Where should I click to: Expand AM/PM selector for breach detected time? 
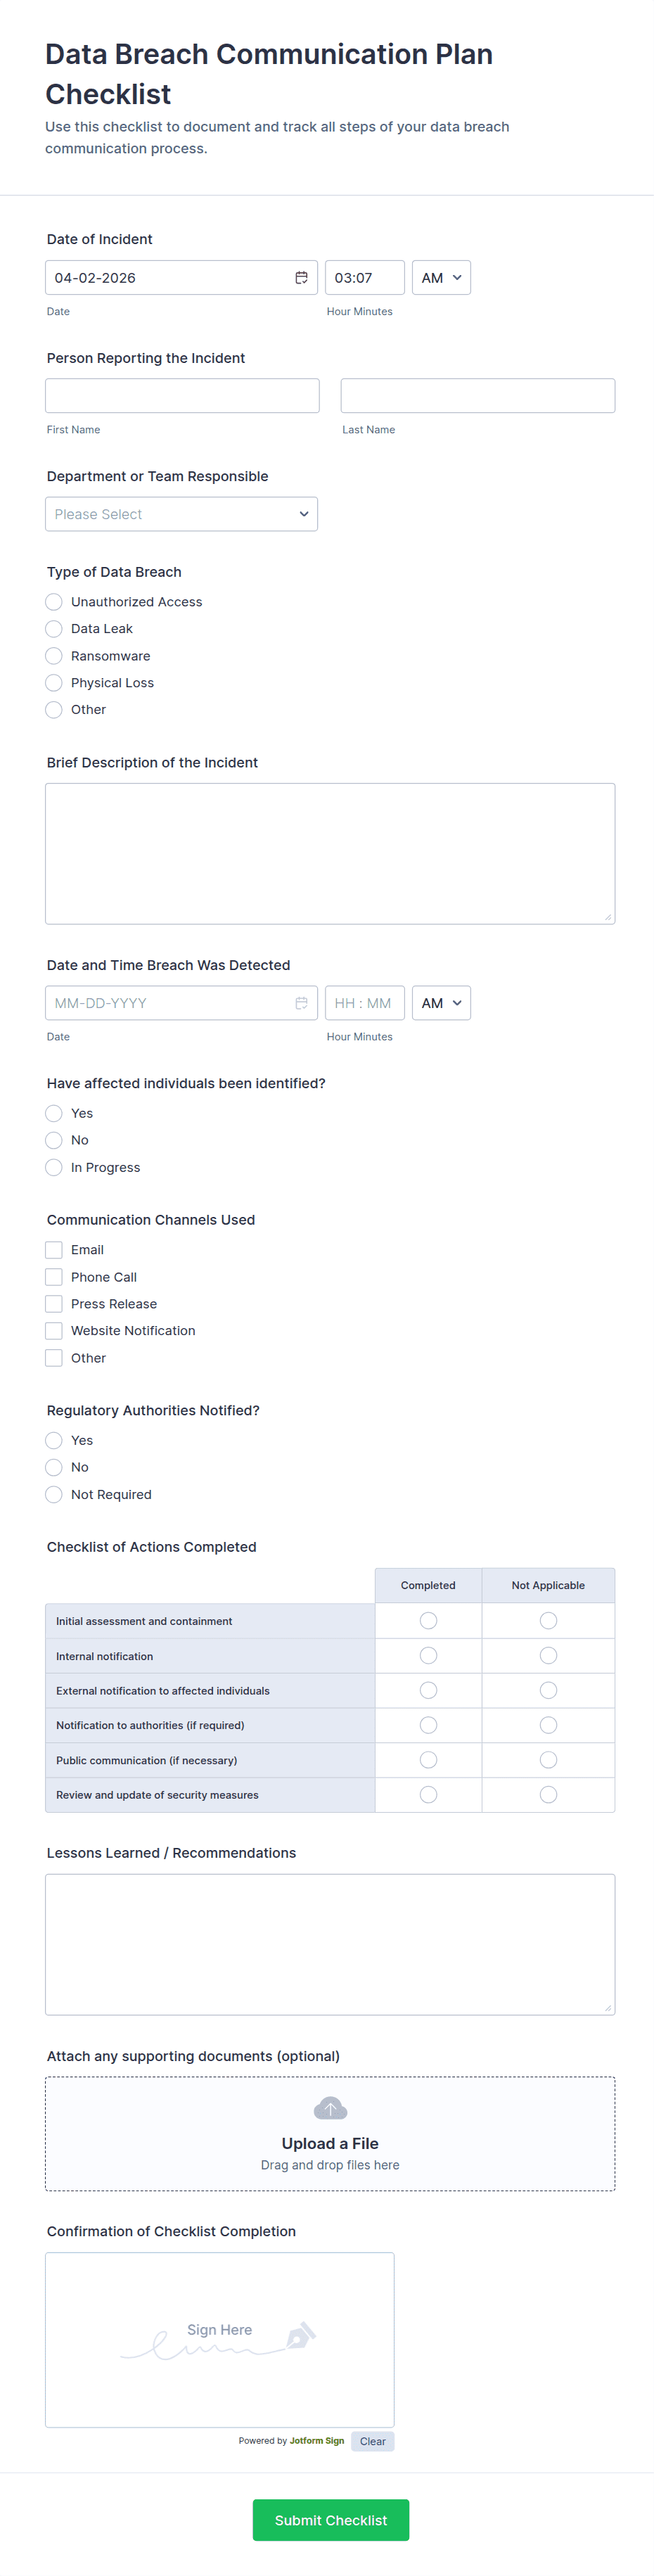441,1003
